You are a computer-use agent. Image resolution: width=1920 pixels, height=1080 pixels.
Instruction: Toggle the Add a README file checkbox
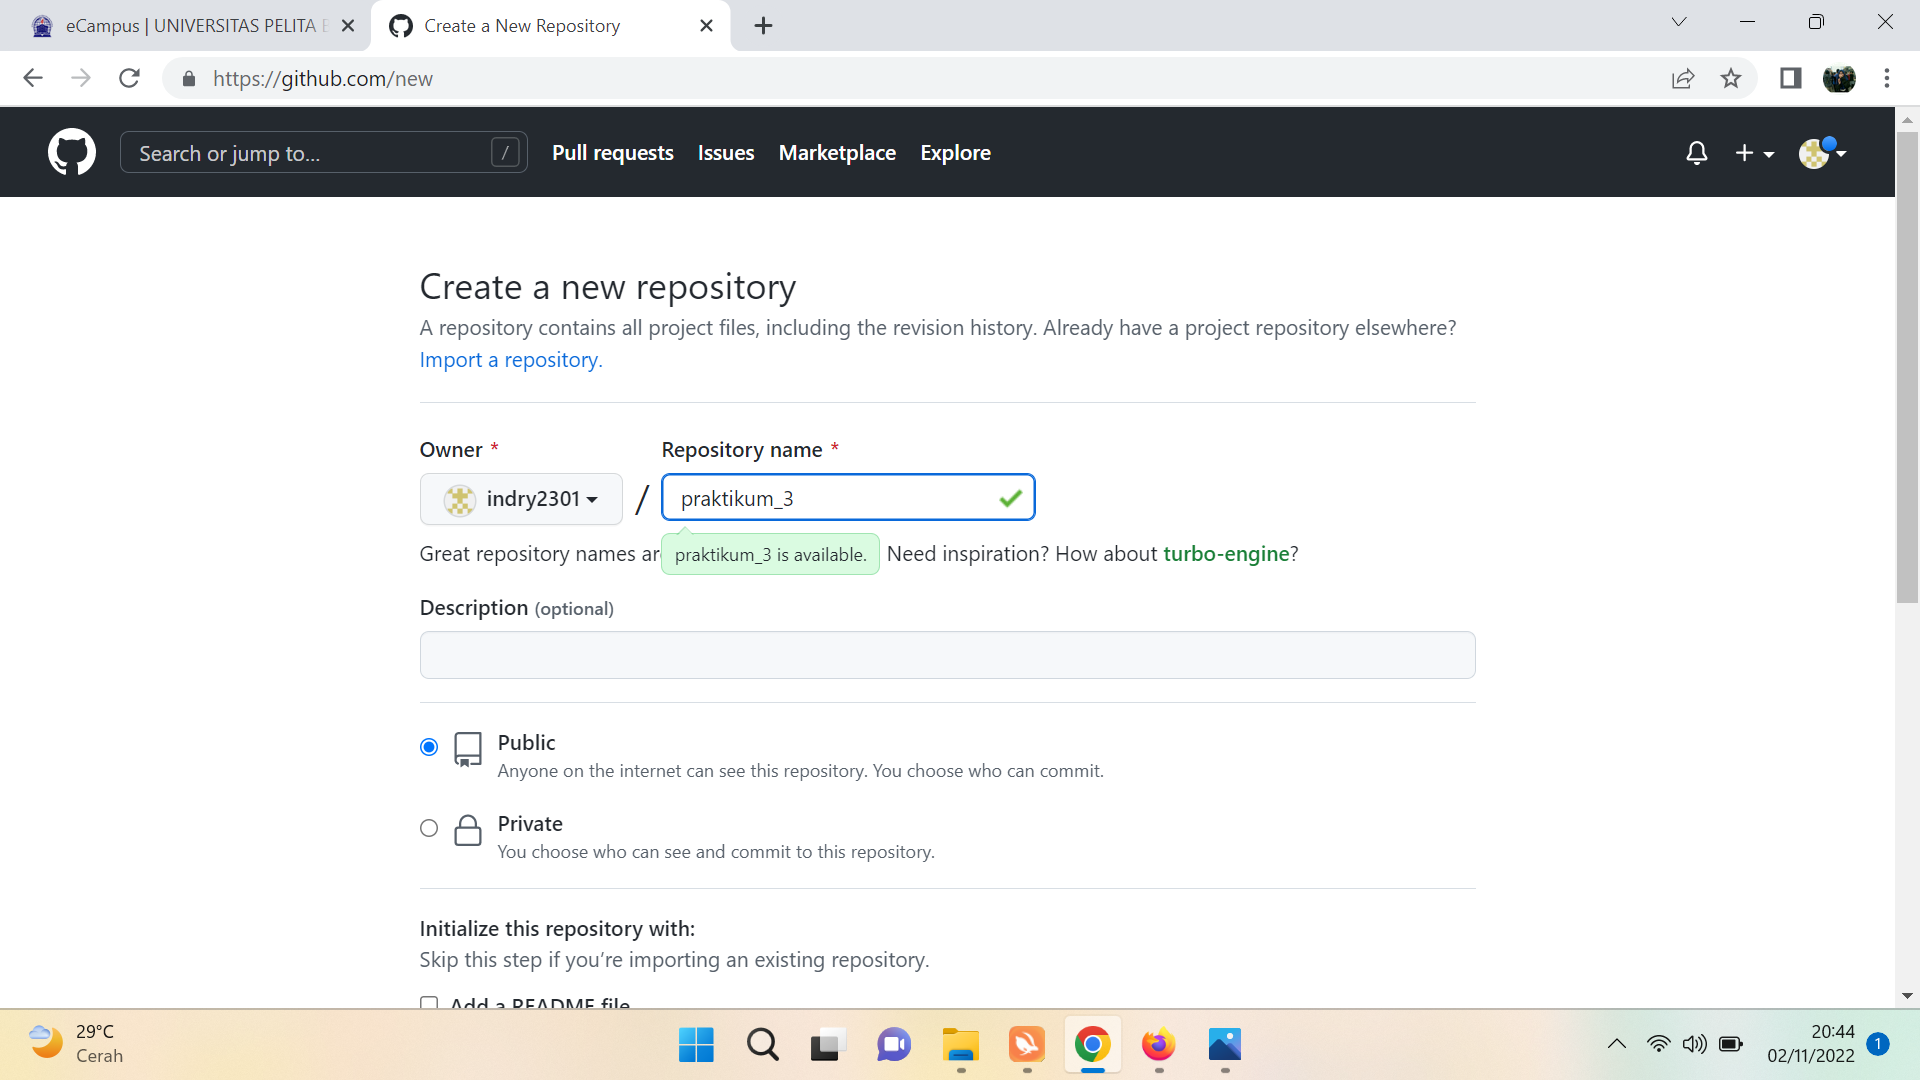pos(429,1003)
